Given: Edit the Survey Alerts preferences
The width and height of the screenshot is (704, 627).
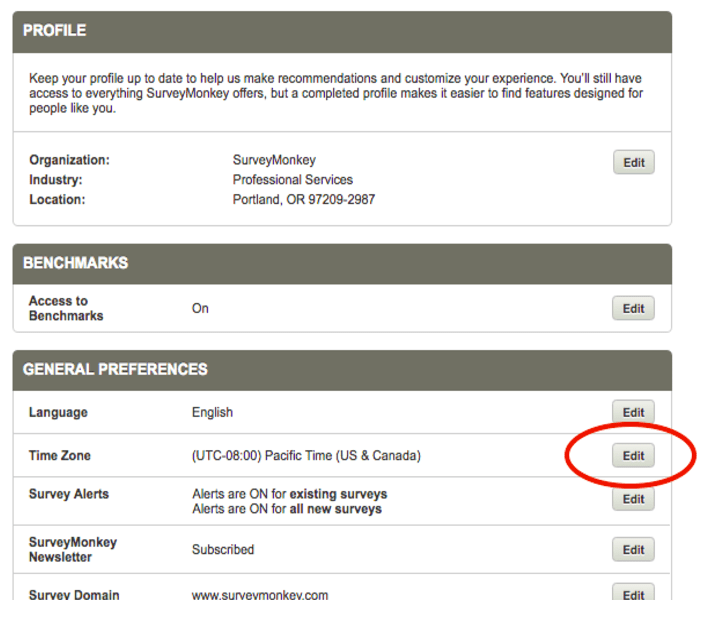Looking at the screenshot, I should (633, 499).
